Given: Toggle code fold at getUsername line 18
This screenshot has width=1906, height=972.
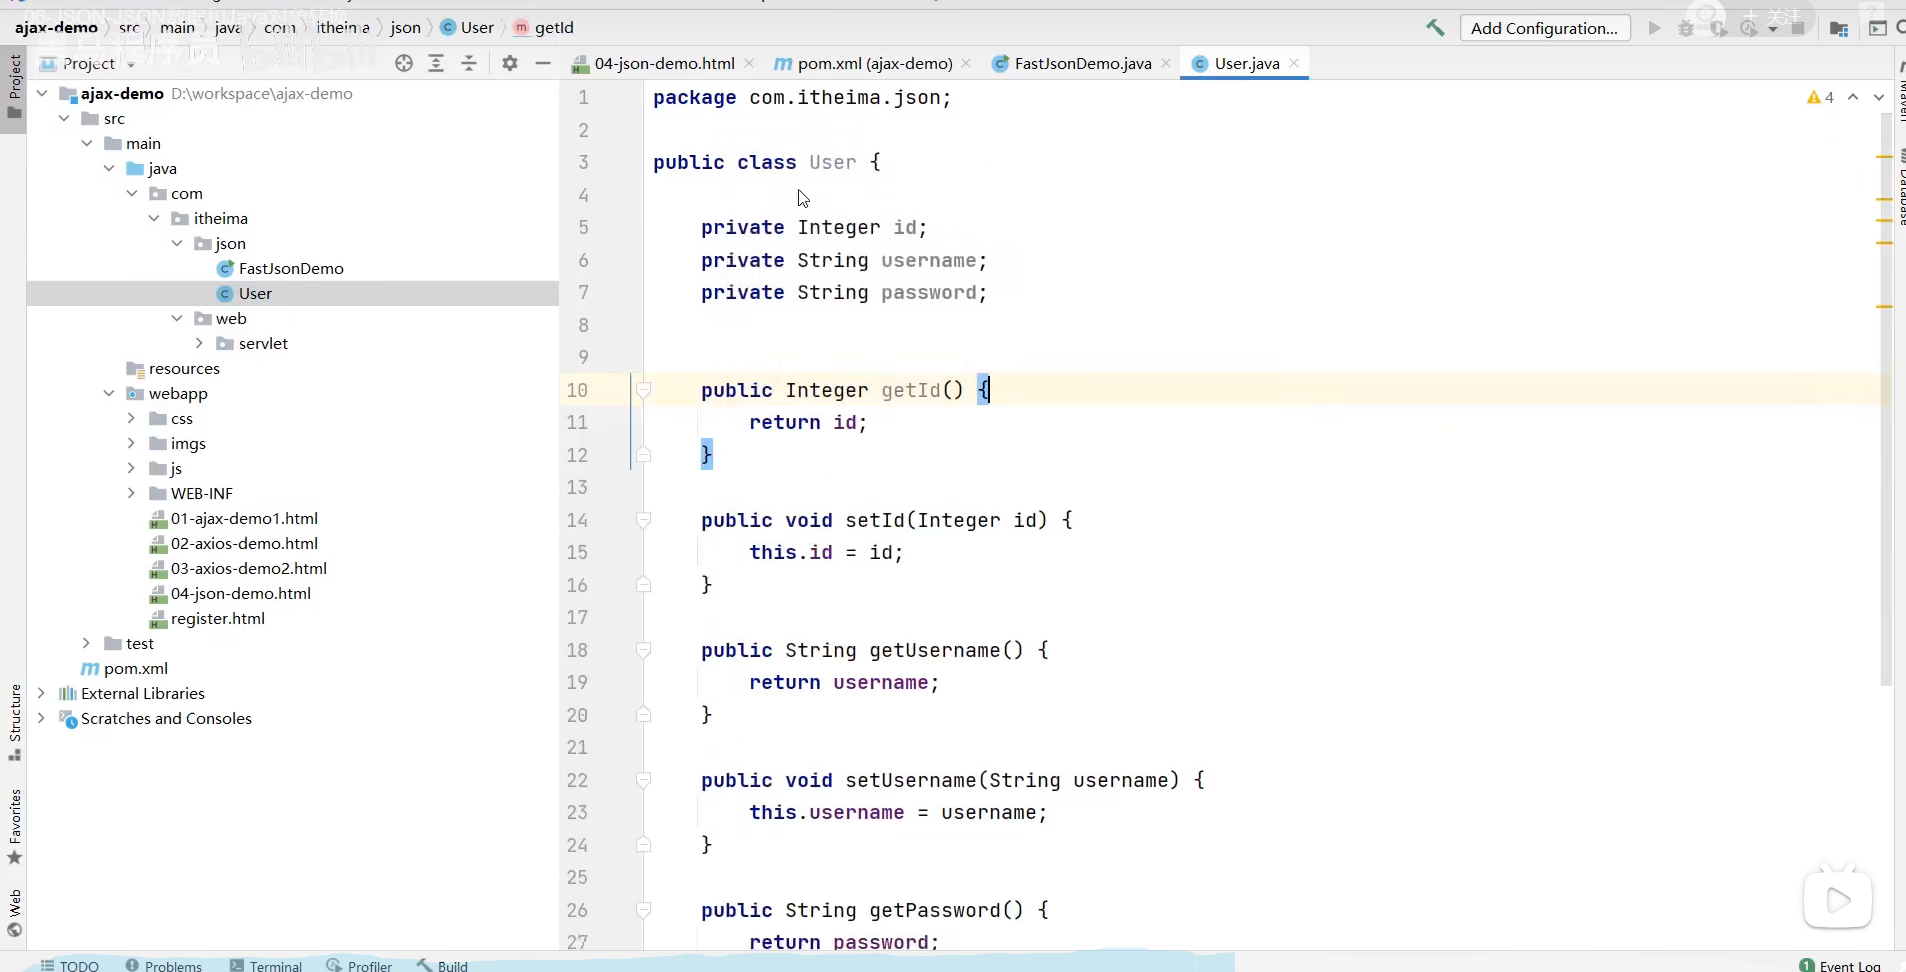Looking at the screenshot, I should click(644, 650).
